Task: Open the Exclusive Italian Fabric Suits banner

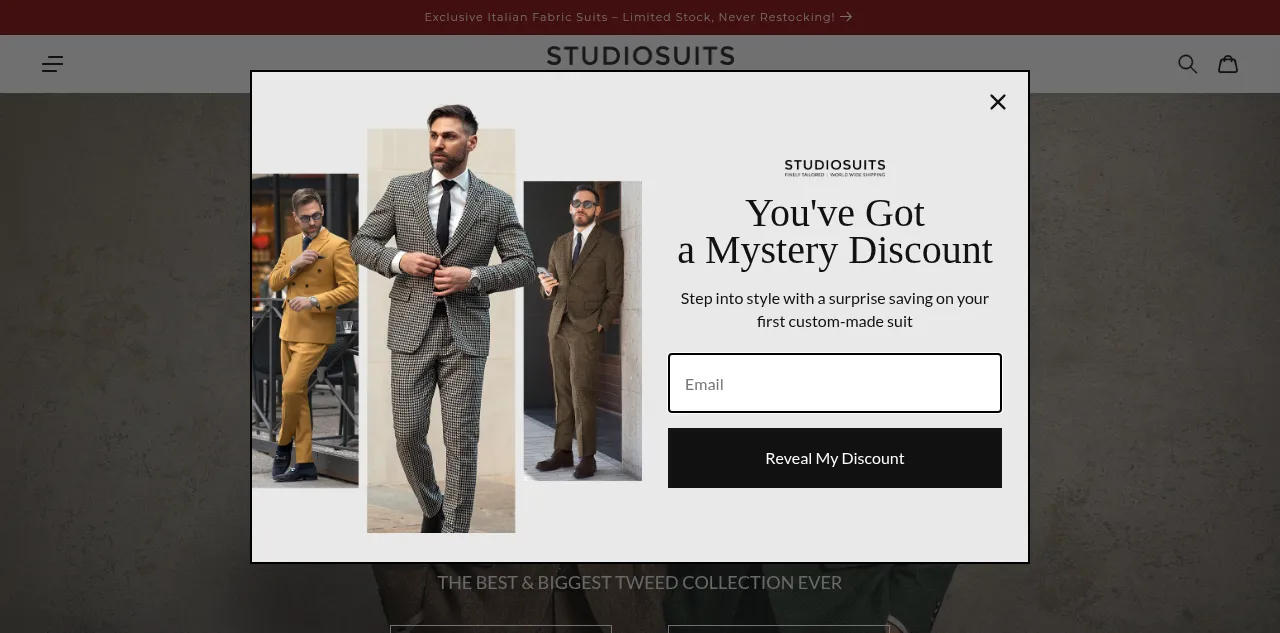Action: click(x=638, y=17)
